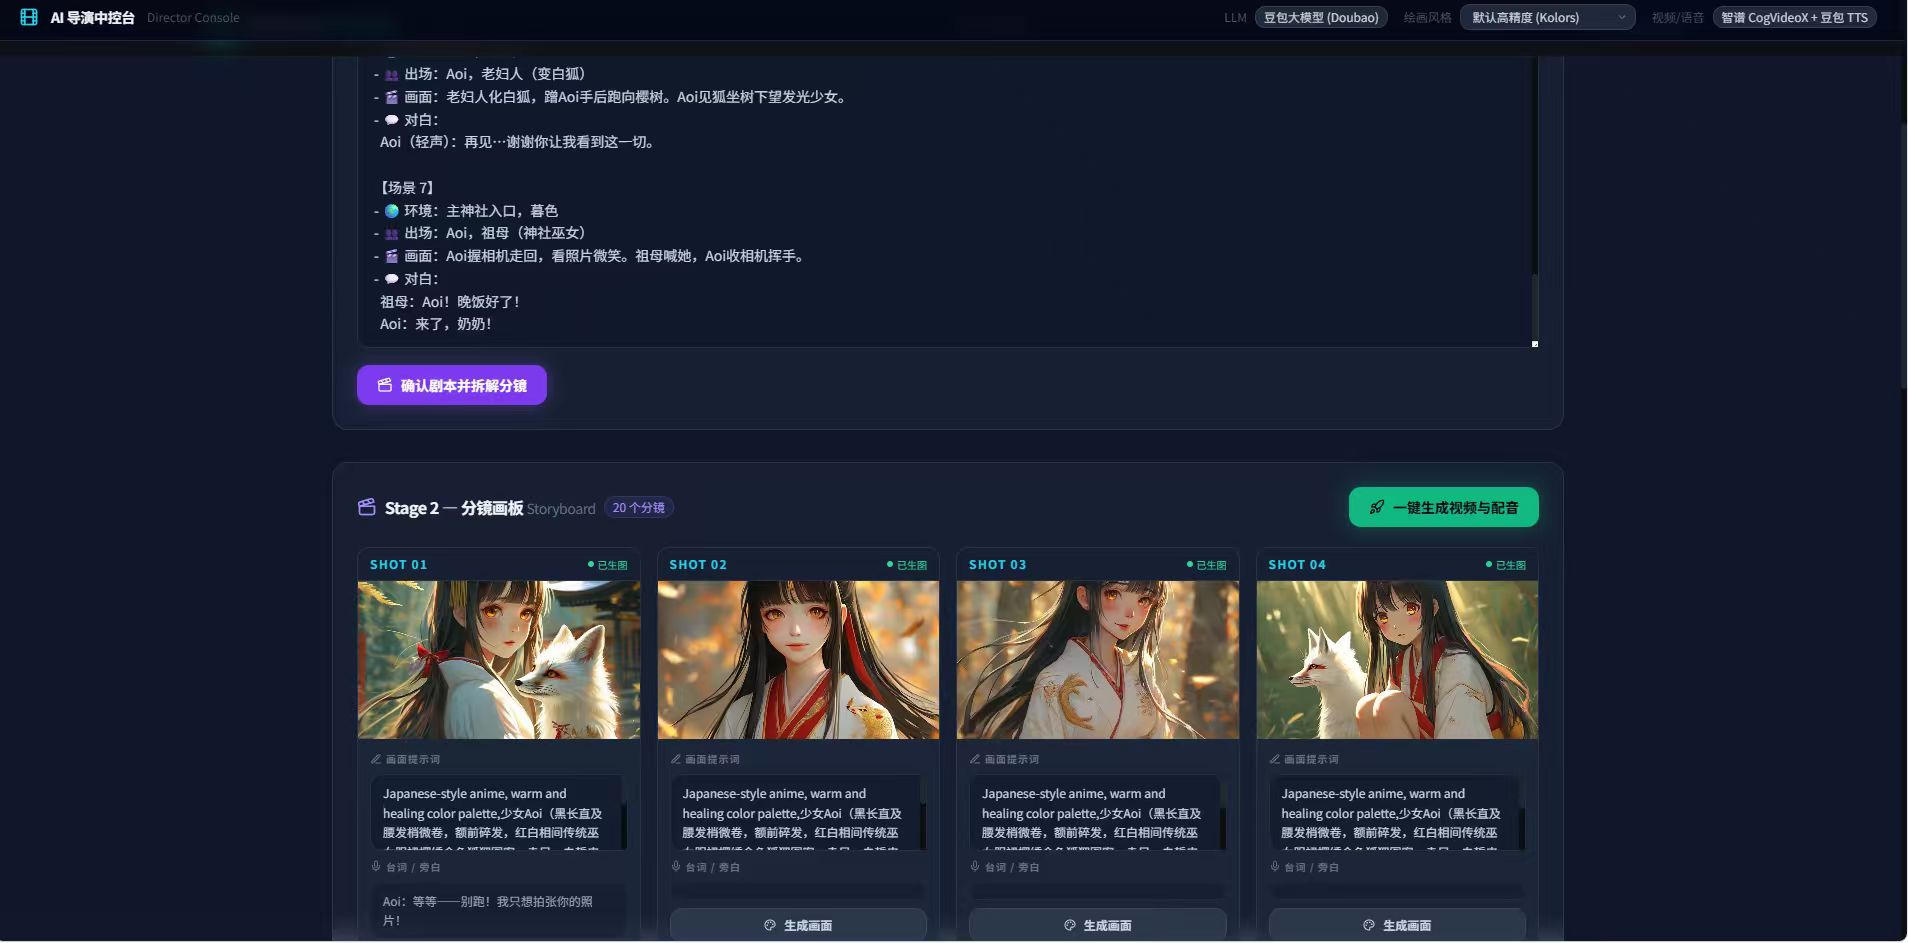Select the Doubao LLM badge
The width and height of the screenshot is (1908, 943).
[1321, 17]
